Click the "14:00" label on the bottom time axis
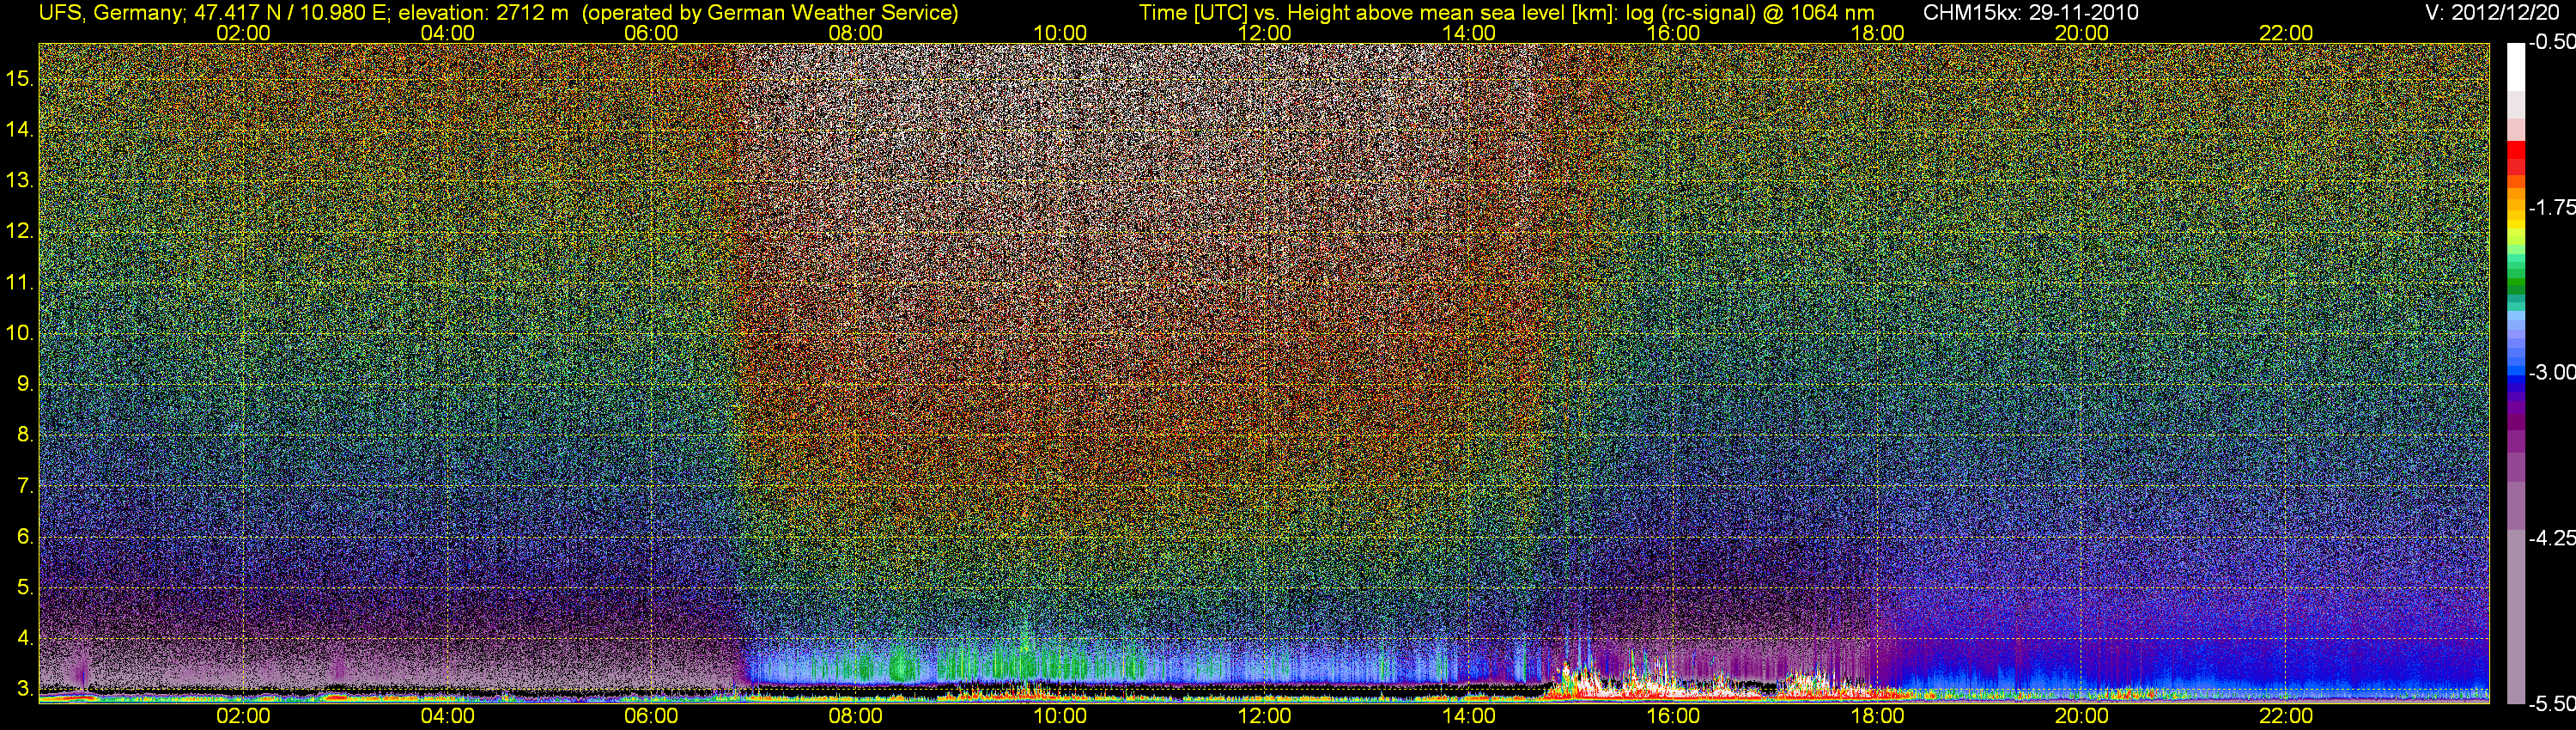This screenshot has width=2576, height=730. click(x=1469, y=716)
